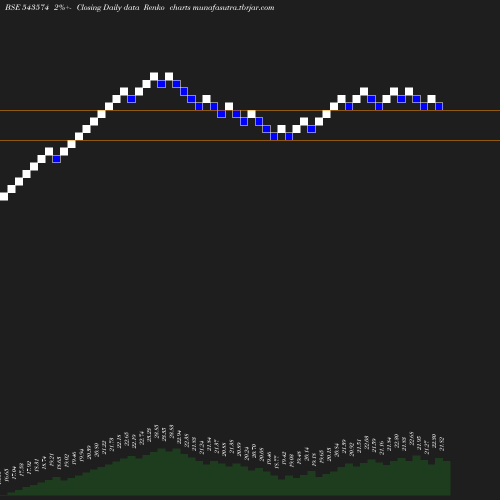Click the rotated price label '20.14'
Image resolution: width=500 pixels, height=500 pixels.
[307, 454]
